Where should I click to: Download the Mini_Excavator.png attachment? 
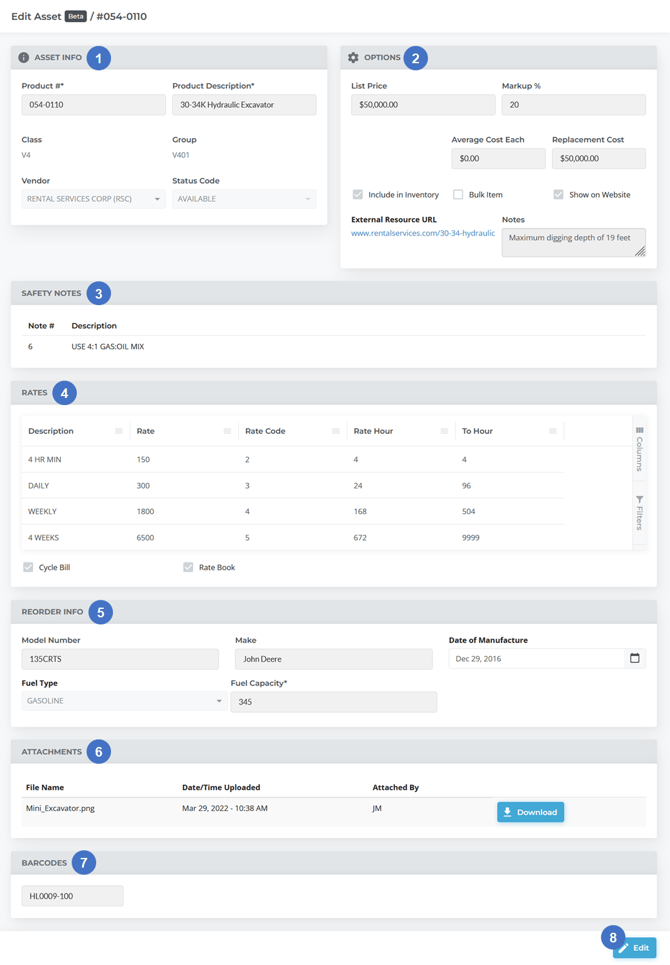(530, 812)
